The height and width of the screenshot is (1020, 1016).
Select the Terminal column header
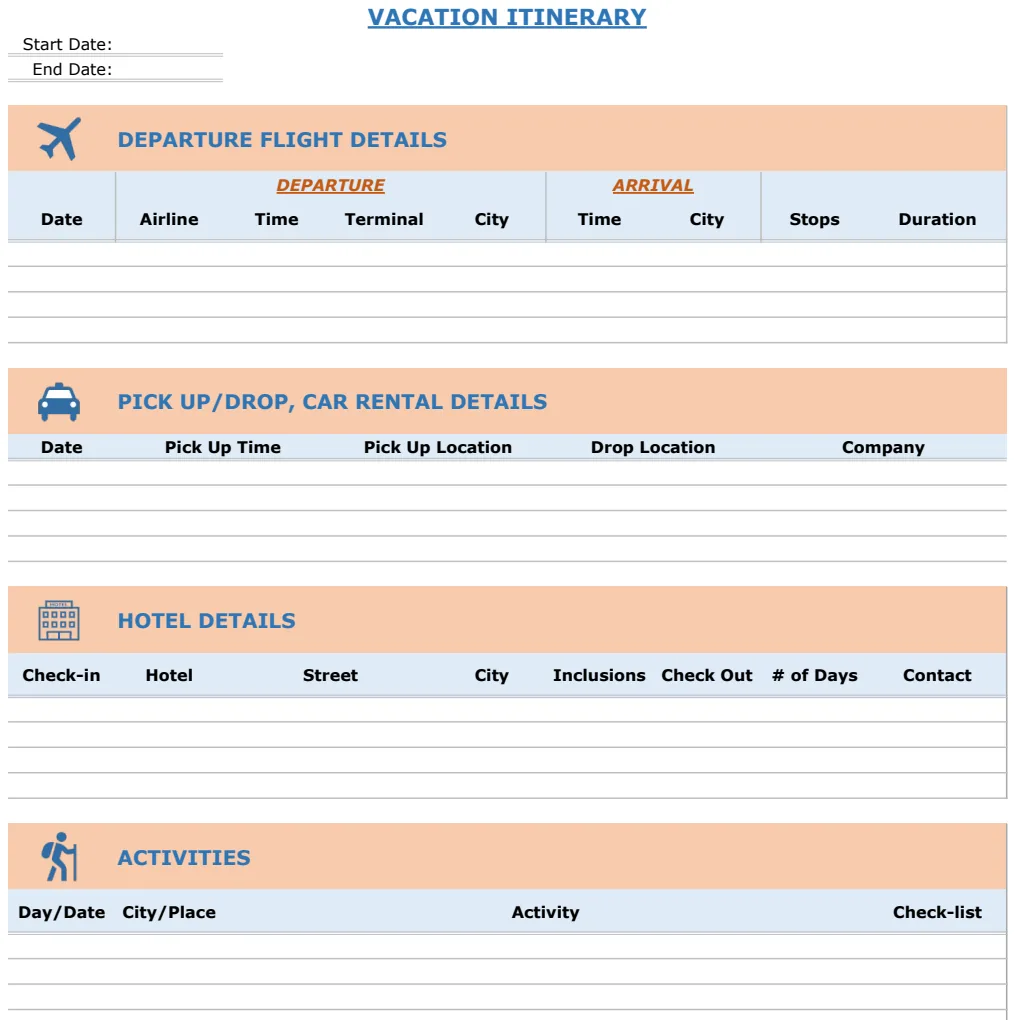click(x=384, y=219)
